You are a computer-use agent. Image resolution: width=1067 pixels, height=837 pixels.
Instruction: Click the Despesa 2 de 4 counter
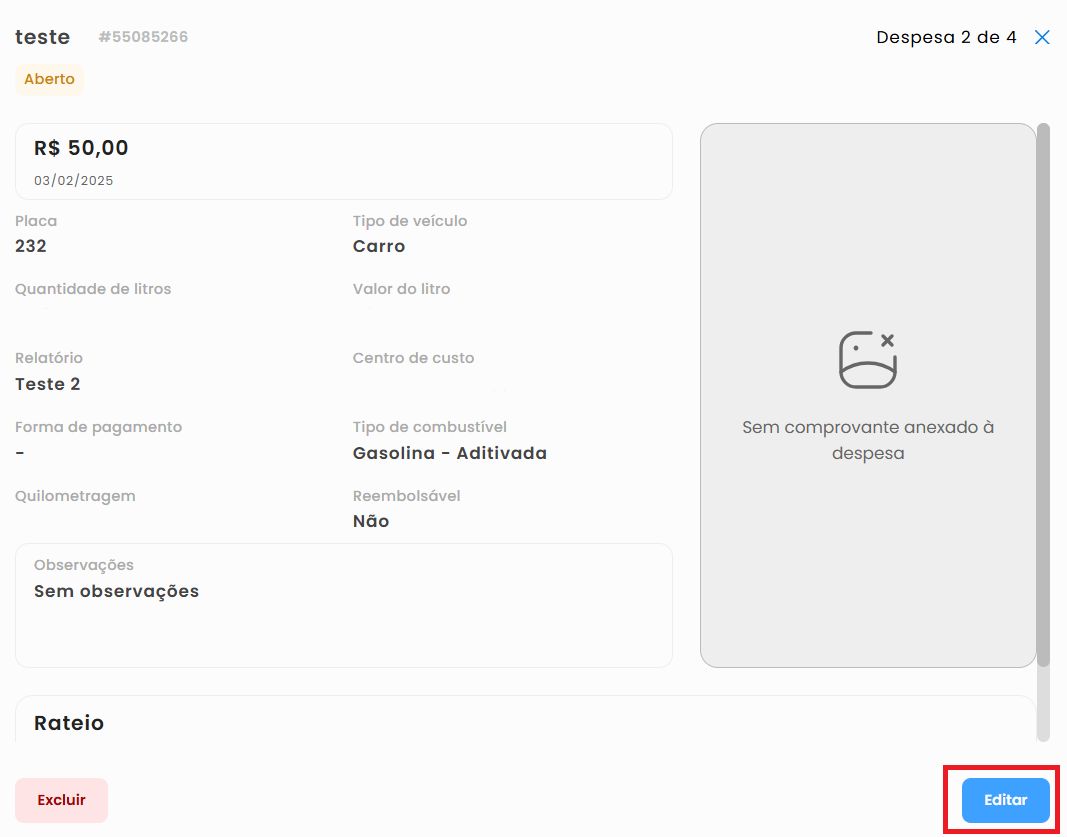pyautogui.click(x=946, y=38)
